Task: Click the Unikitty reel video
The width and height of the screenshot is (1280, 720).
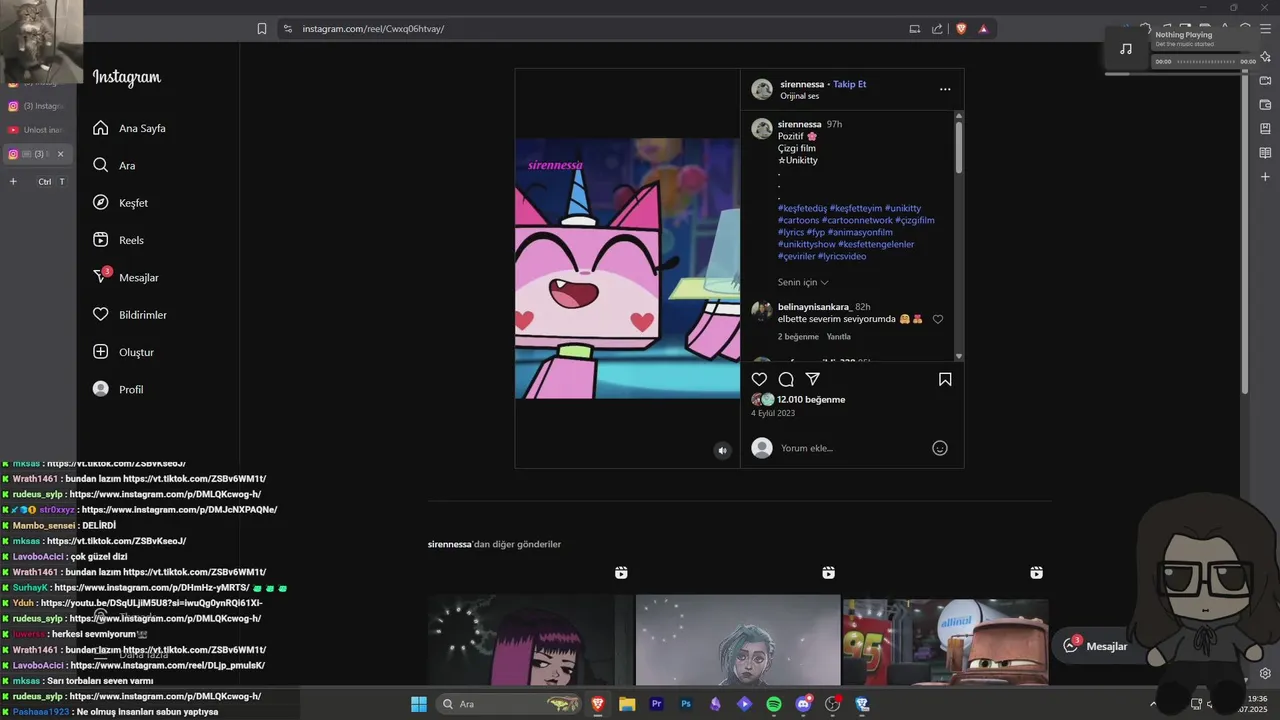Action: tap(627, 268)
